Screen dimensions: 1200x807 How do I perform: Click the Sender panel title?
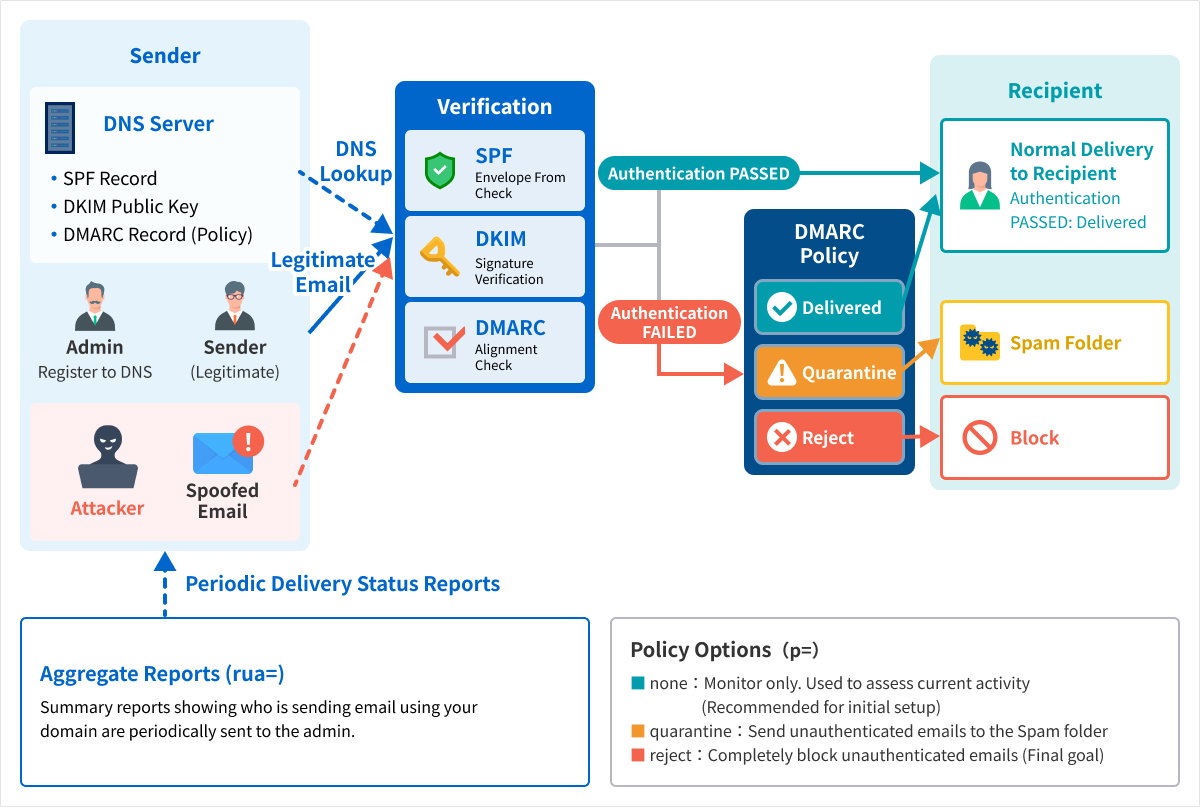(x=165, y=56)
